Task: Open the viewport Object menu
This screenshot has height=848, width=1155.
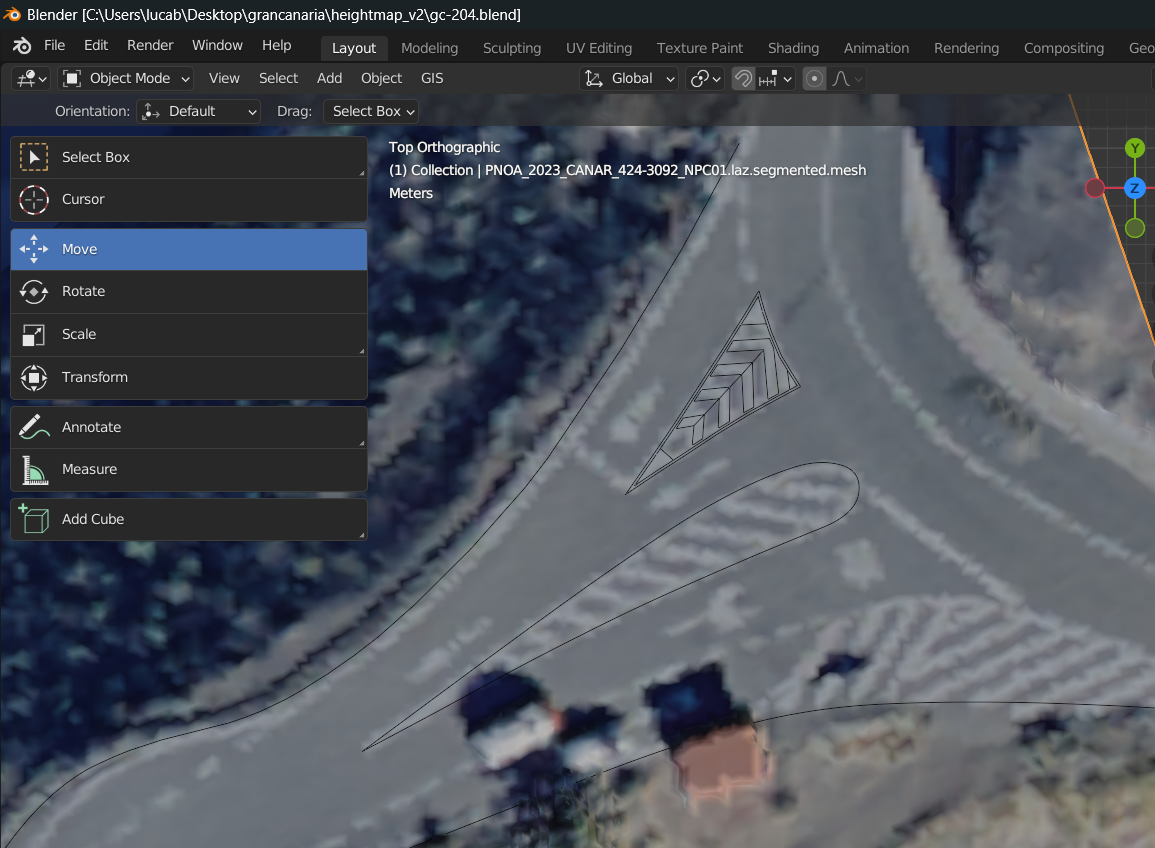Action: click(382, 78)
